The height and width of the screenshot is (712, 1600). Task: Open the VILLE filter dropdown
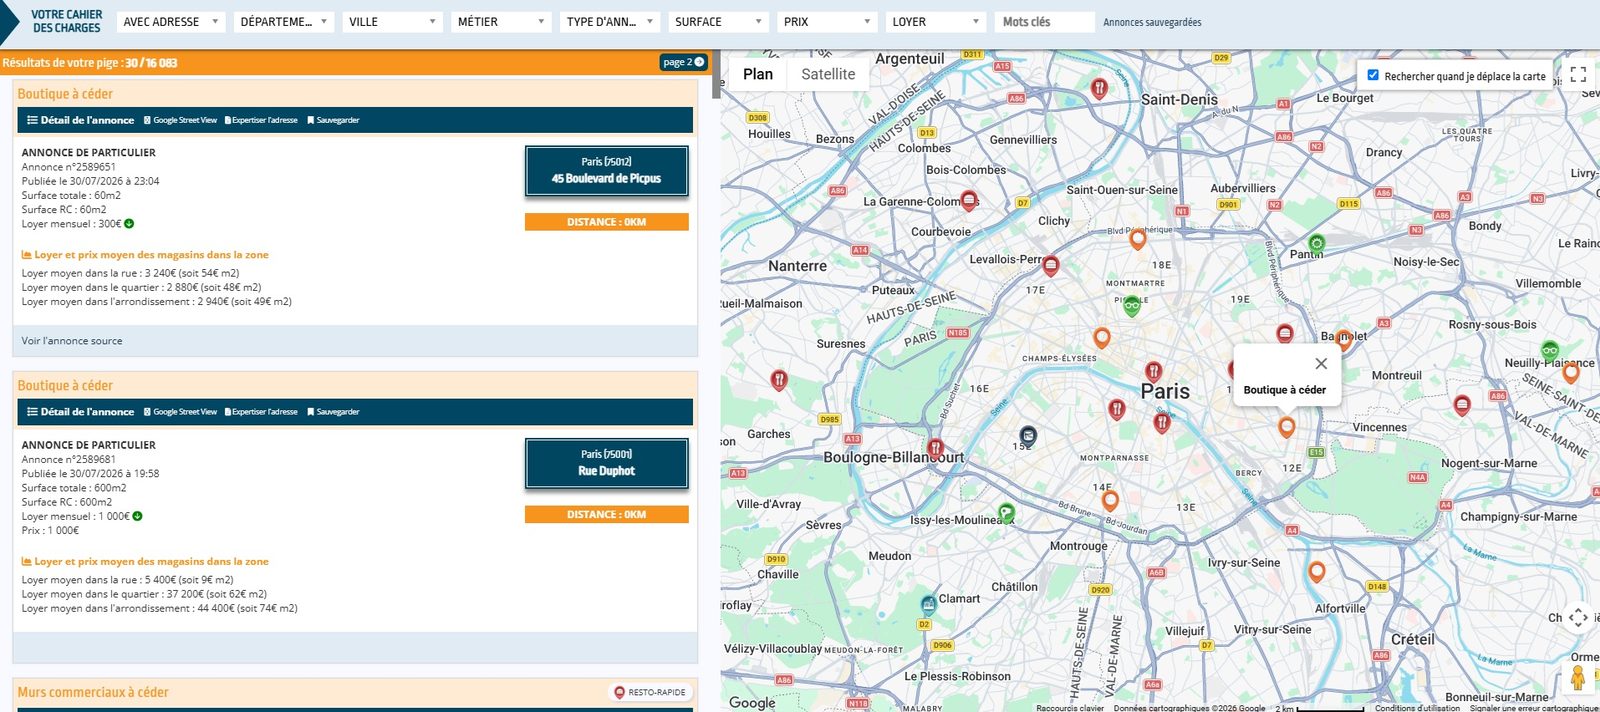393,21
